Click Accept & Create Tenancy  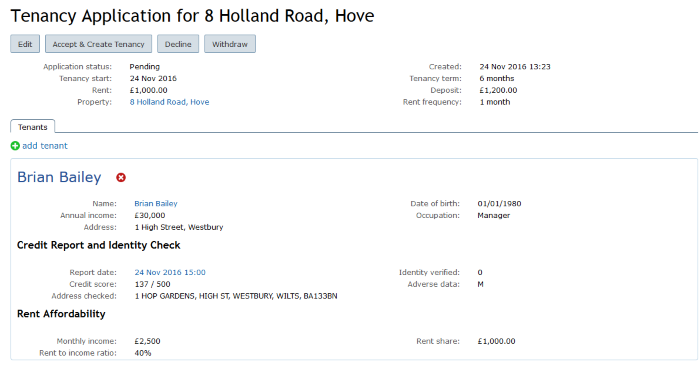coord(98,44)
